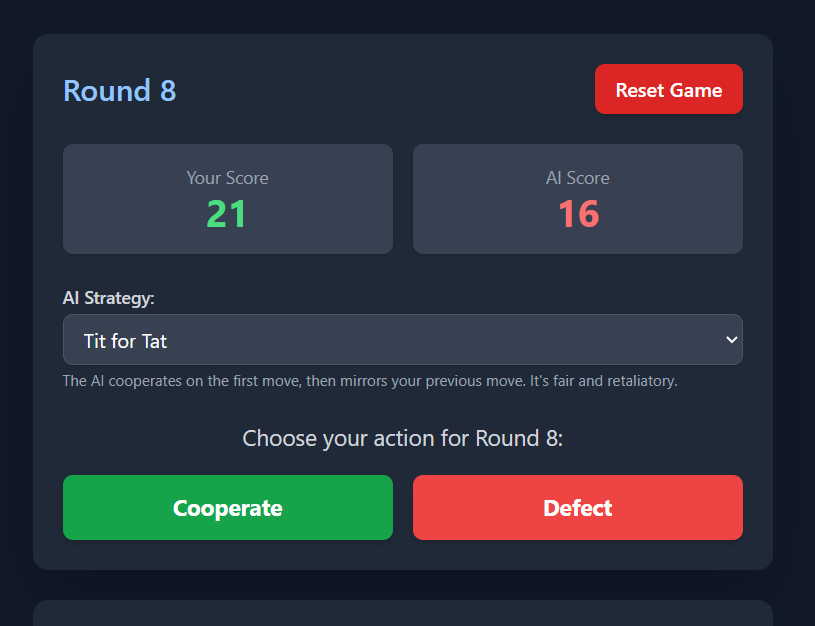Click 'Reset Game' label text
Screen dimensions: 815x626
click(668, 90)
